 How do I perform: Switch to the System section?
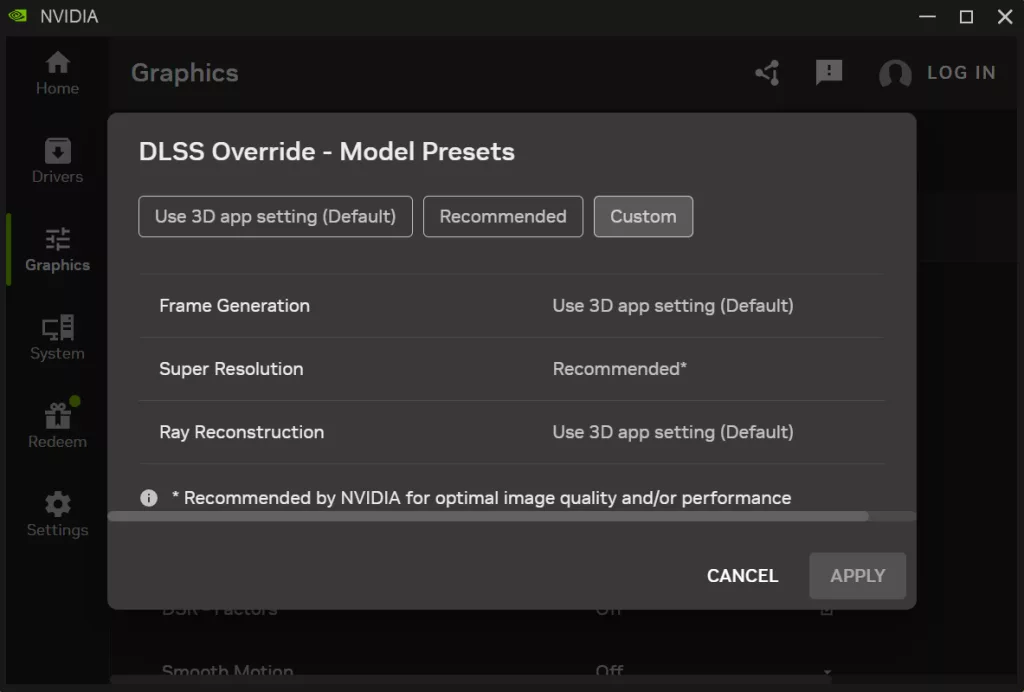coord(56,337)
